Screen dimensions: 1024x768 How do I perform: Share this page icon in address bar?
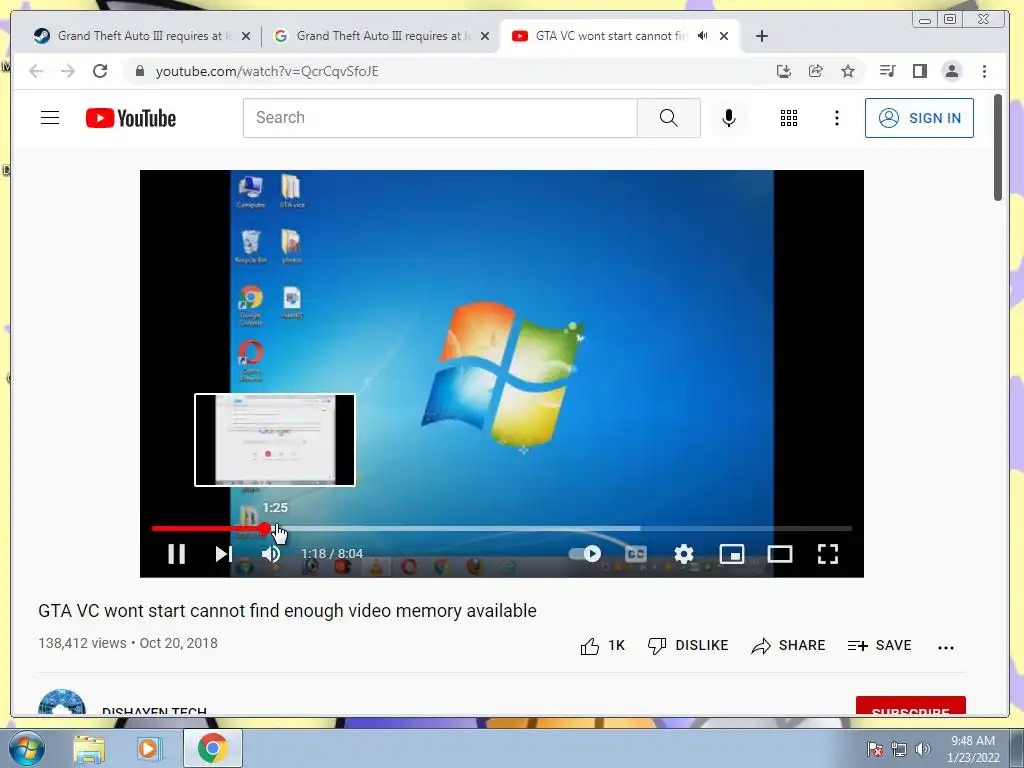tap(816, 71)
